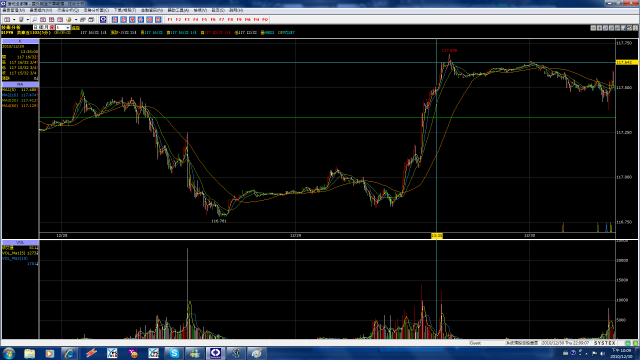Click the second chart-view icon at top right
640x360 pixels.
[x=599, y=28]
